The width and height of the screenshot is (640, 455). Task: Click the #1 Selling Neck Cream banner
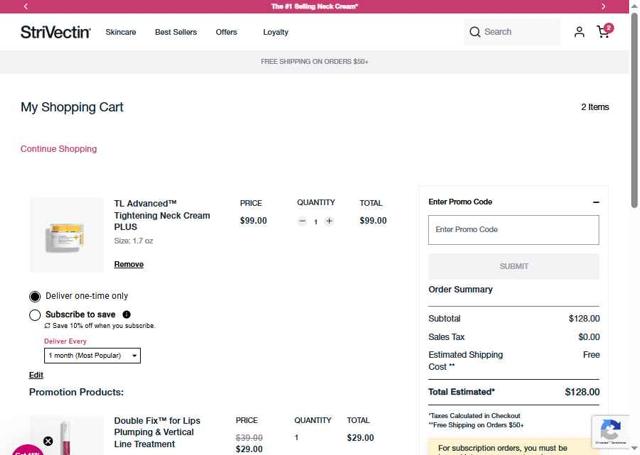[315, 6]
